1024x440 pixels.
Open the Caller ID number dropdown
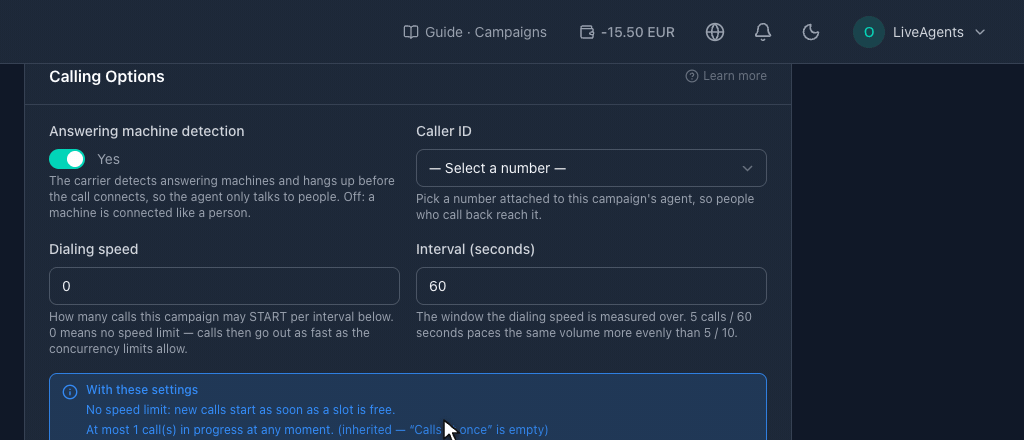591,168
